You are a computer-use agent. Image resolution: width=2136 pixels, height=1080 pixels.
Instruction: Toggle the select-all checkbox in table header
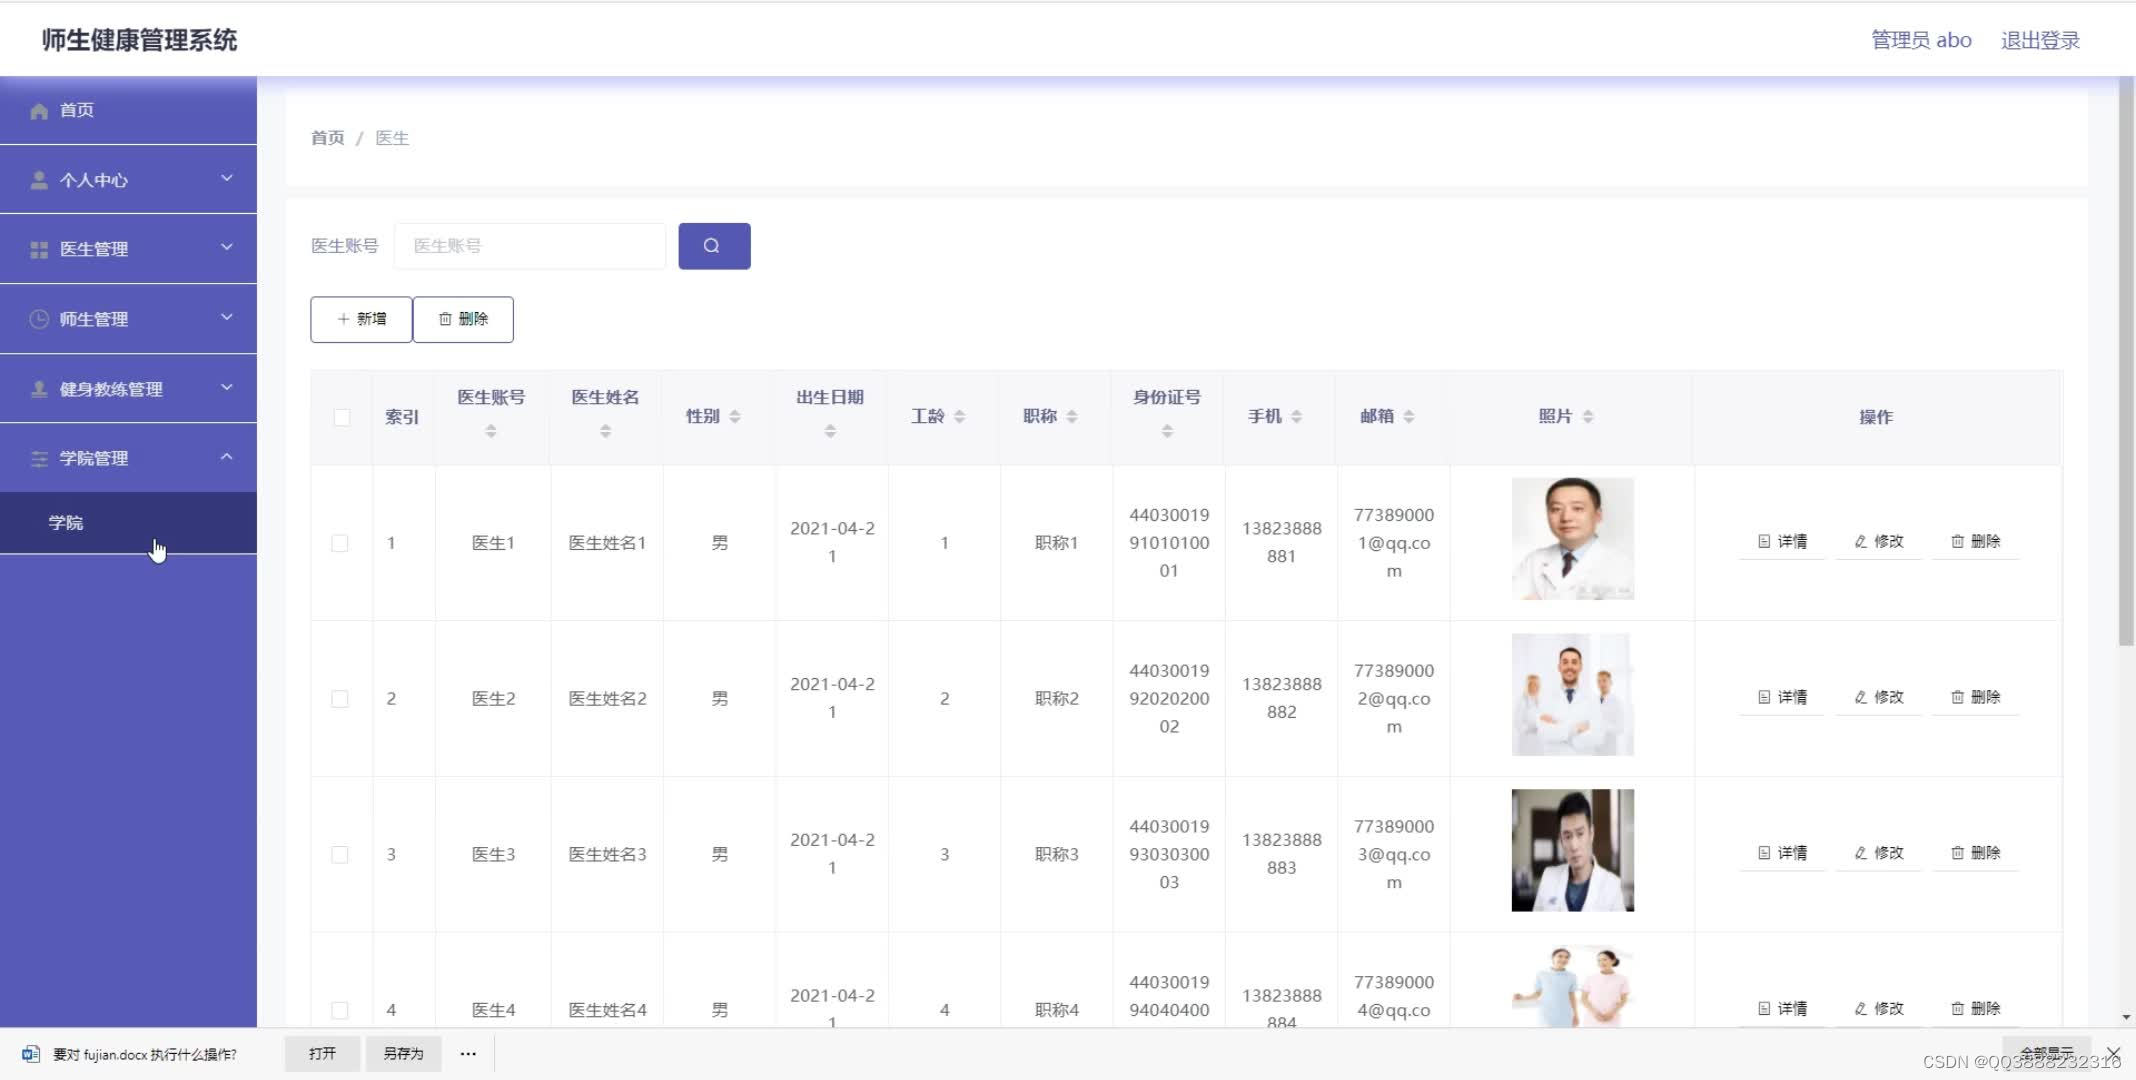coord(342,417)
